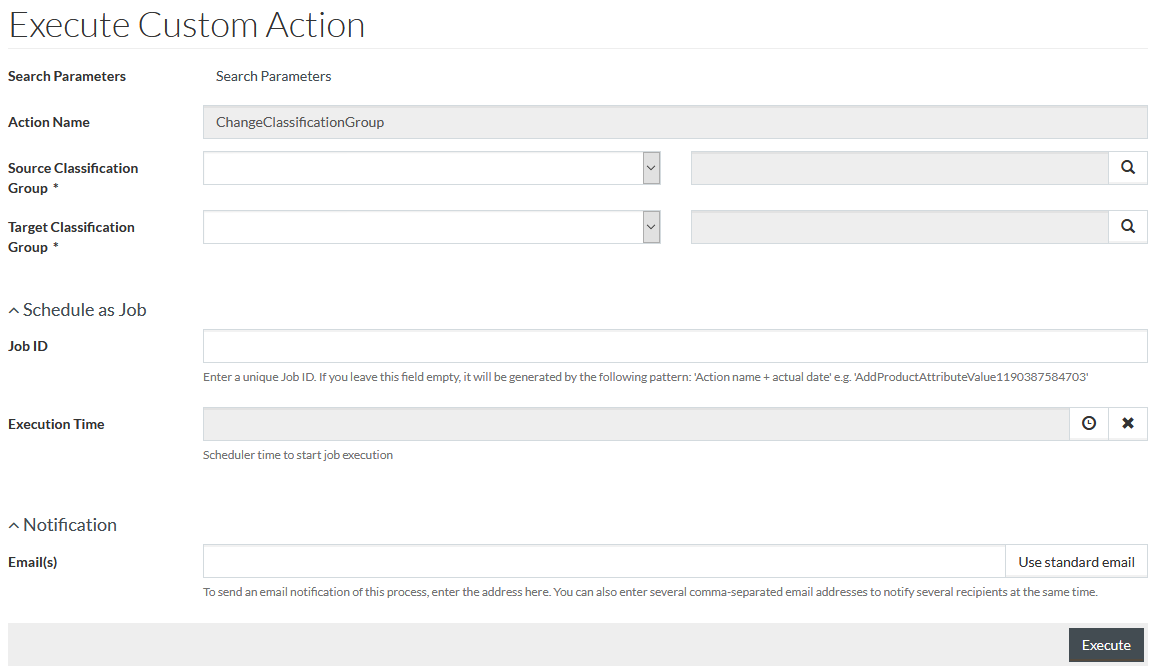Click the Search Parameters value text
Image resolution: width=1156 pixels, height=669 pixels.
(274, 76)
